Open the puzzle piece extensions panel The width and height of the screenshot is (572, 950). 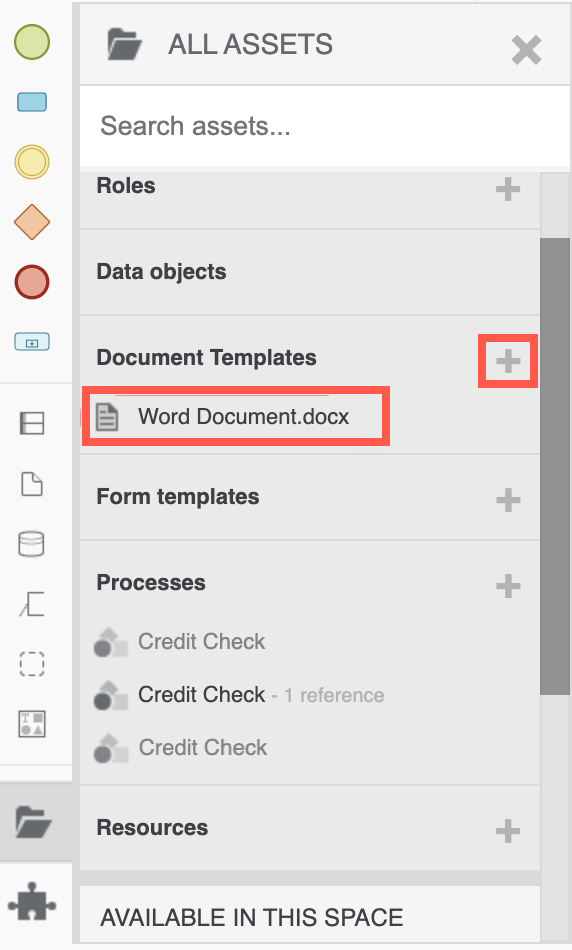[x=32, y=903]
